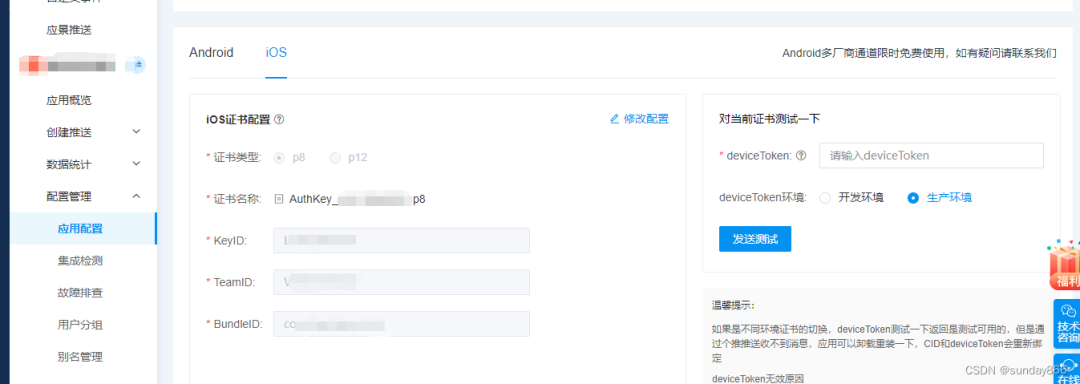Collapse the 配置管理 menu chevron

(x=136, y=196)
